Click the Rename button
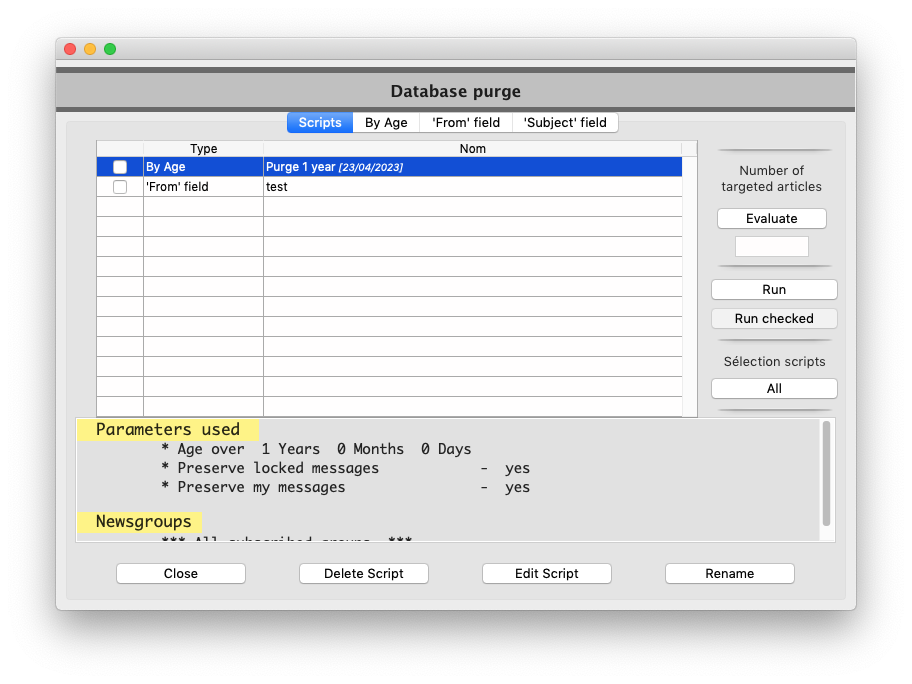 coord(730,574)
